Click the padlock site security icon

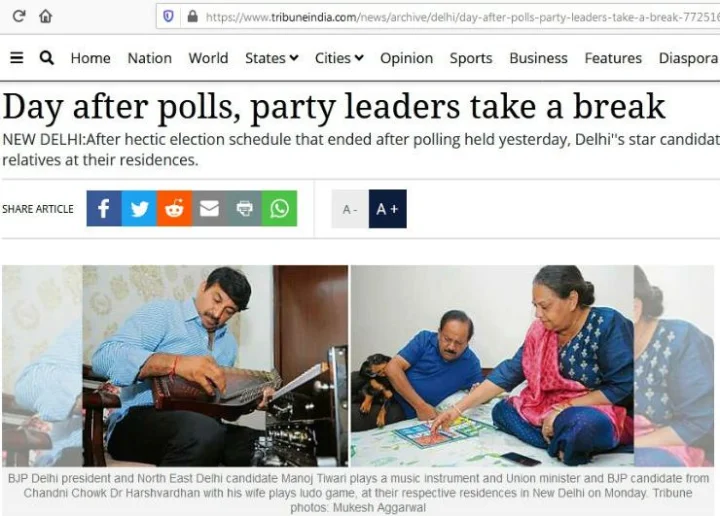(193, 17)
